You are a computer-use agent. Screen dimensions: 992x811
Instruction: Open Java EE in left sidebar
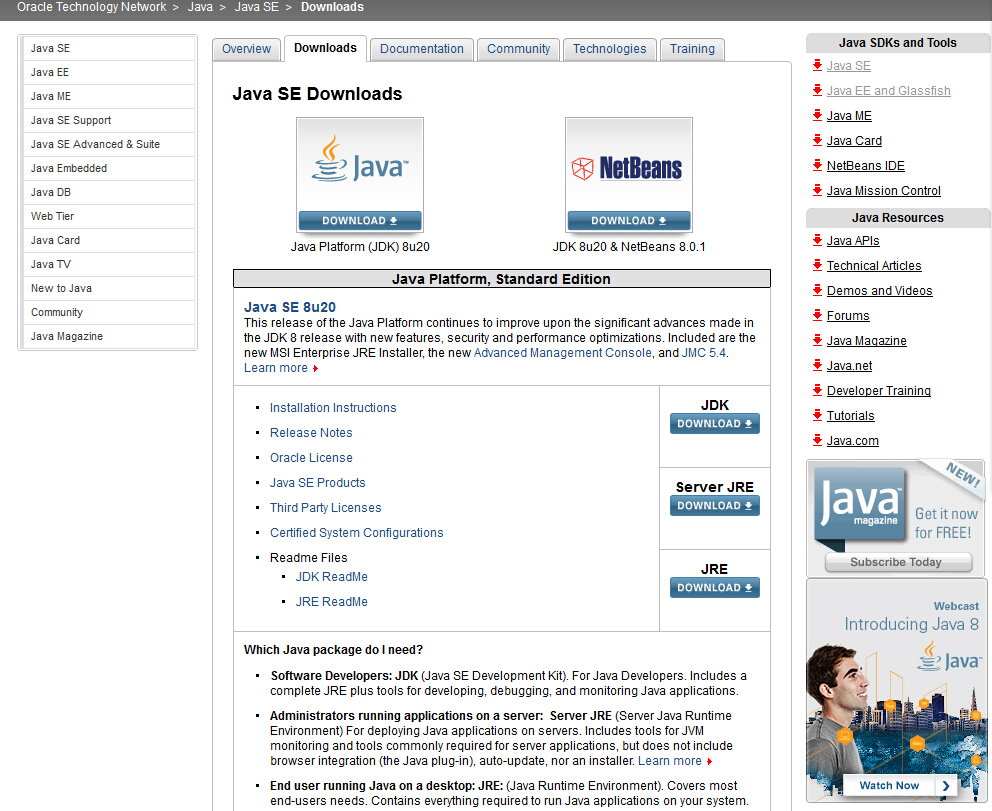click(108, 72)
